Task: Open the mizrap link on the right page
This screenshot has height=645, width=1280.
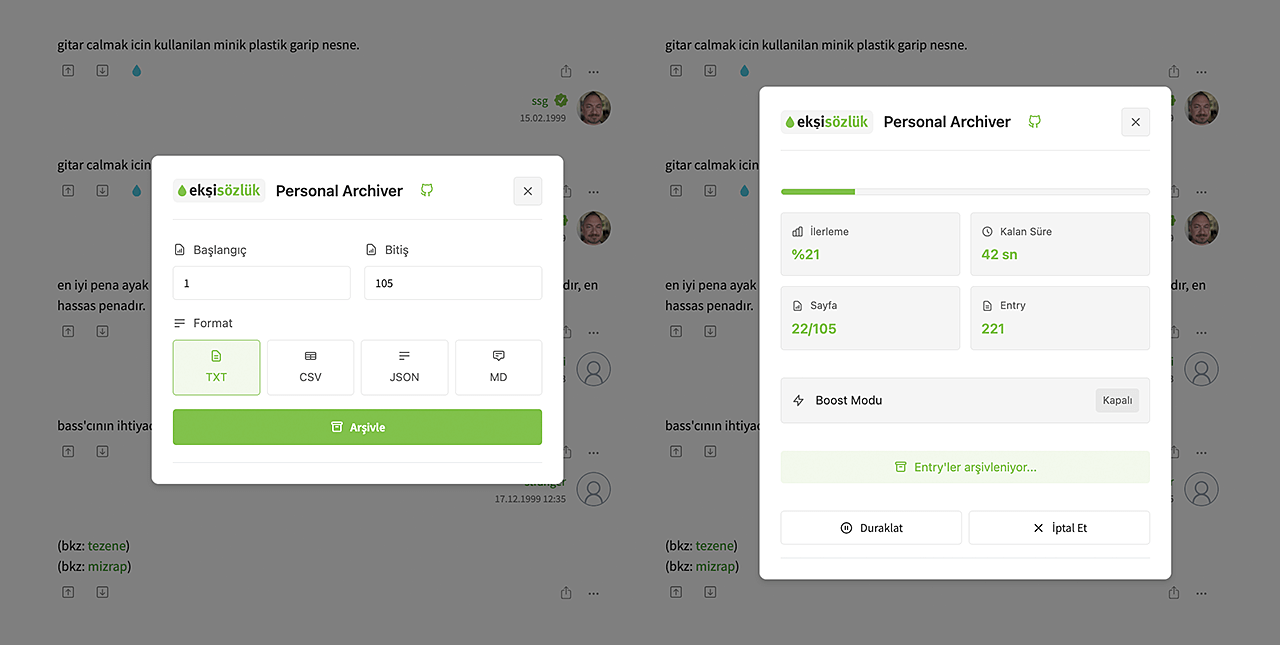Action: coord(716,566)
